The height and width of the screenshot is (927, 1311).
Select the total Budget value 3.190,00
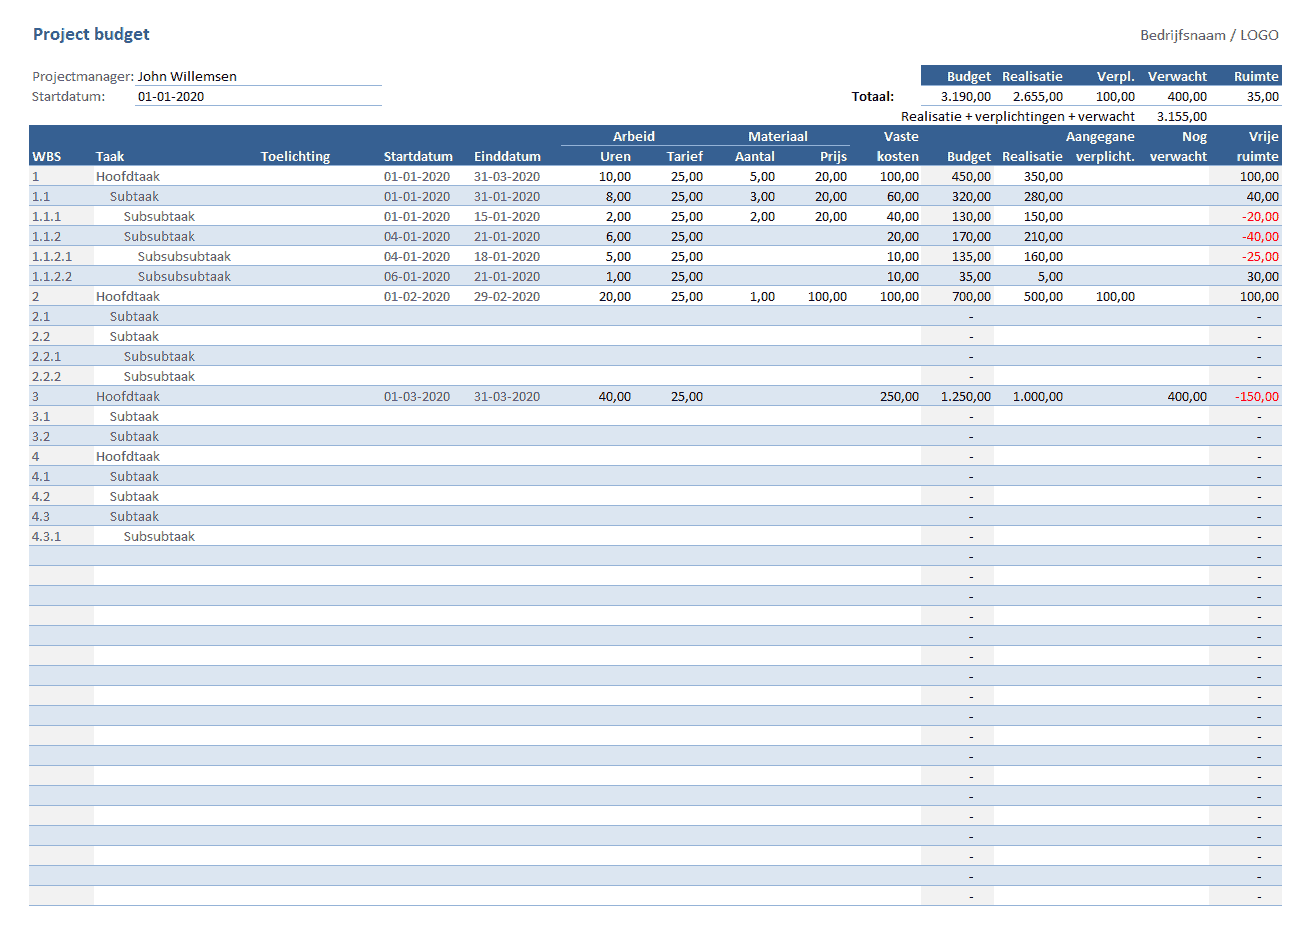pos(965,97)
